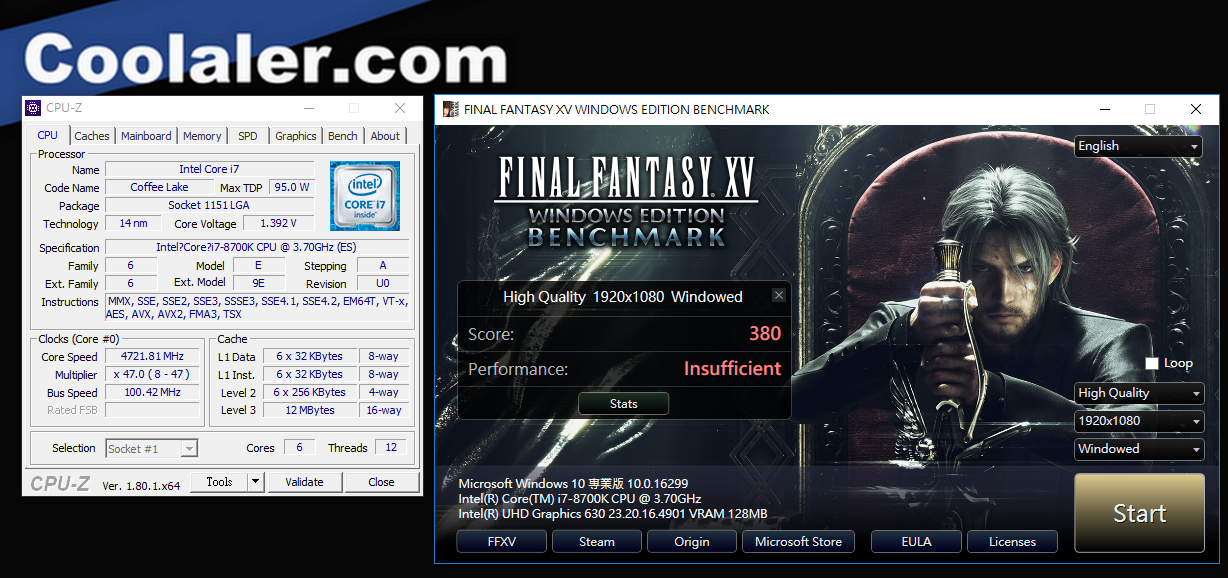Click the 'Microsoft Windows 10' OS info line
Image resolution: width=1228 pixels, height=578 pixels.
point(573,484)
